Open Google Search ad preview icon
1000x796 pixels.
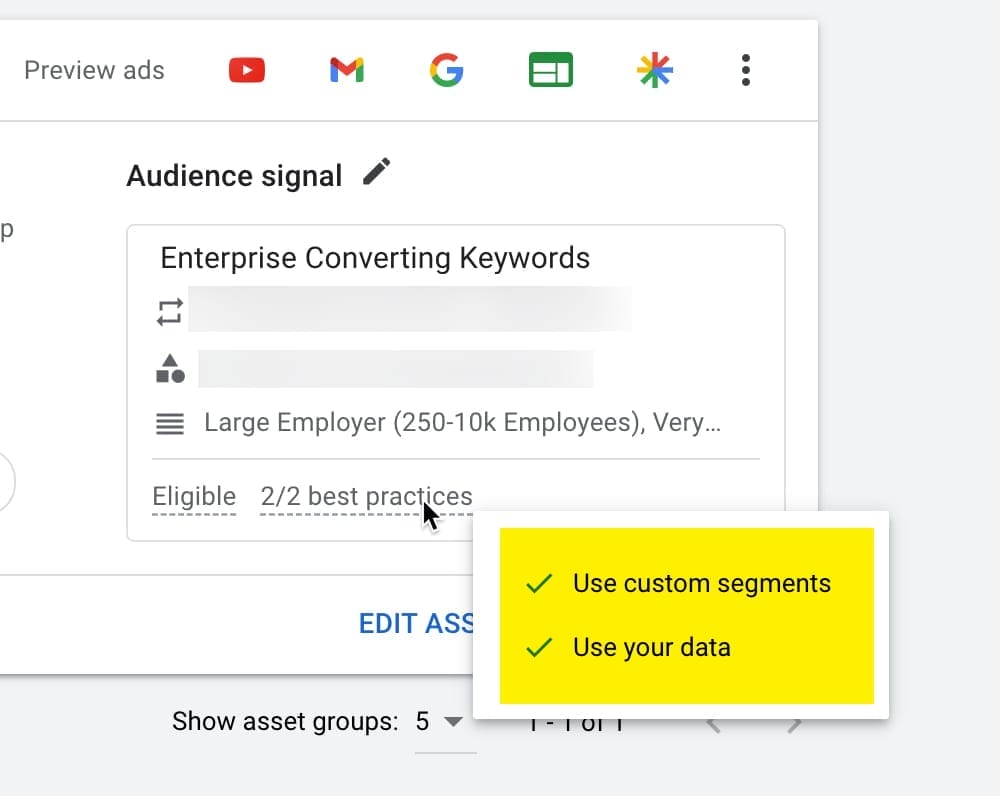446,70
